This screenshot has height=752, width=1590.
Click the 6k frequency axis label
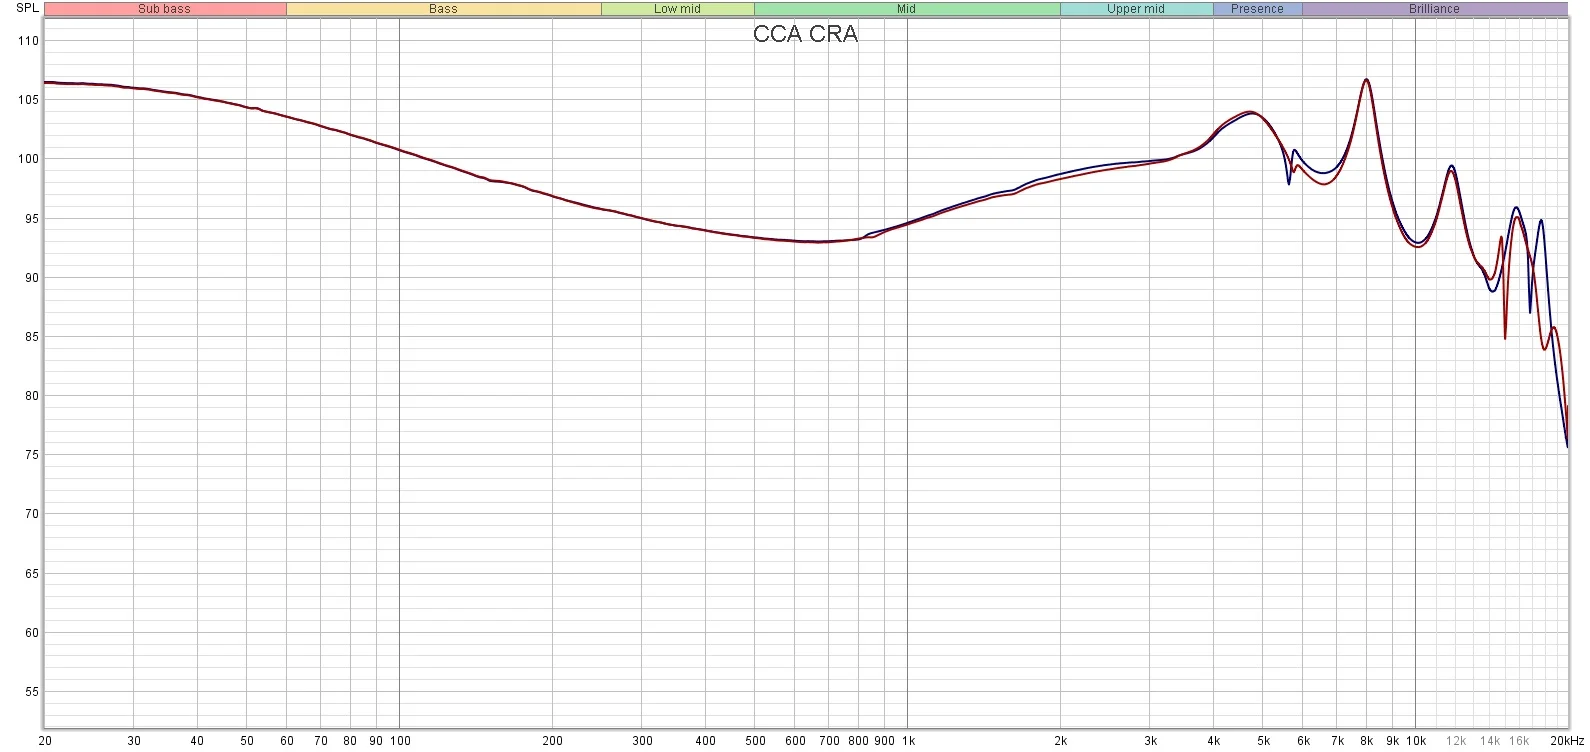point(1303,741)
